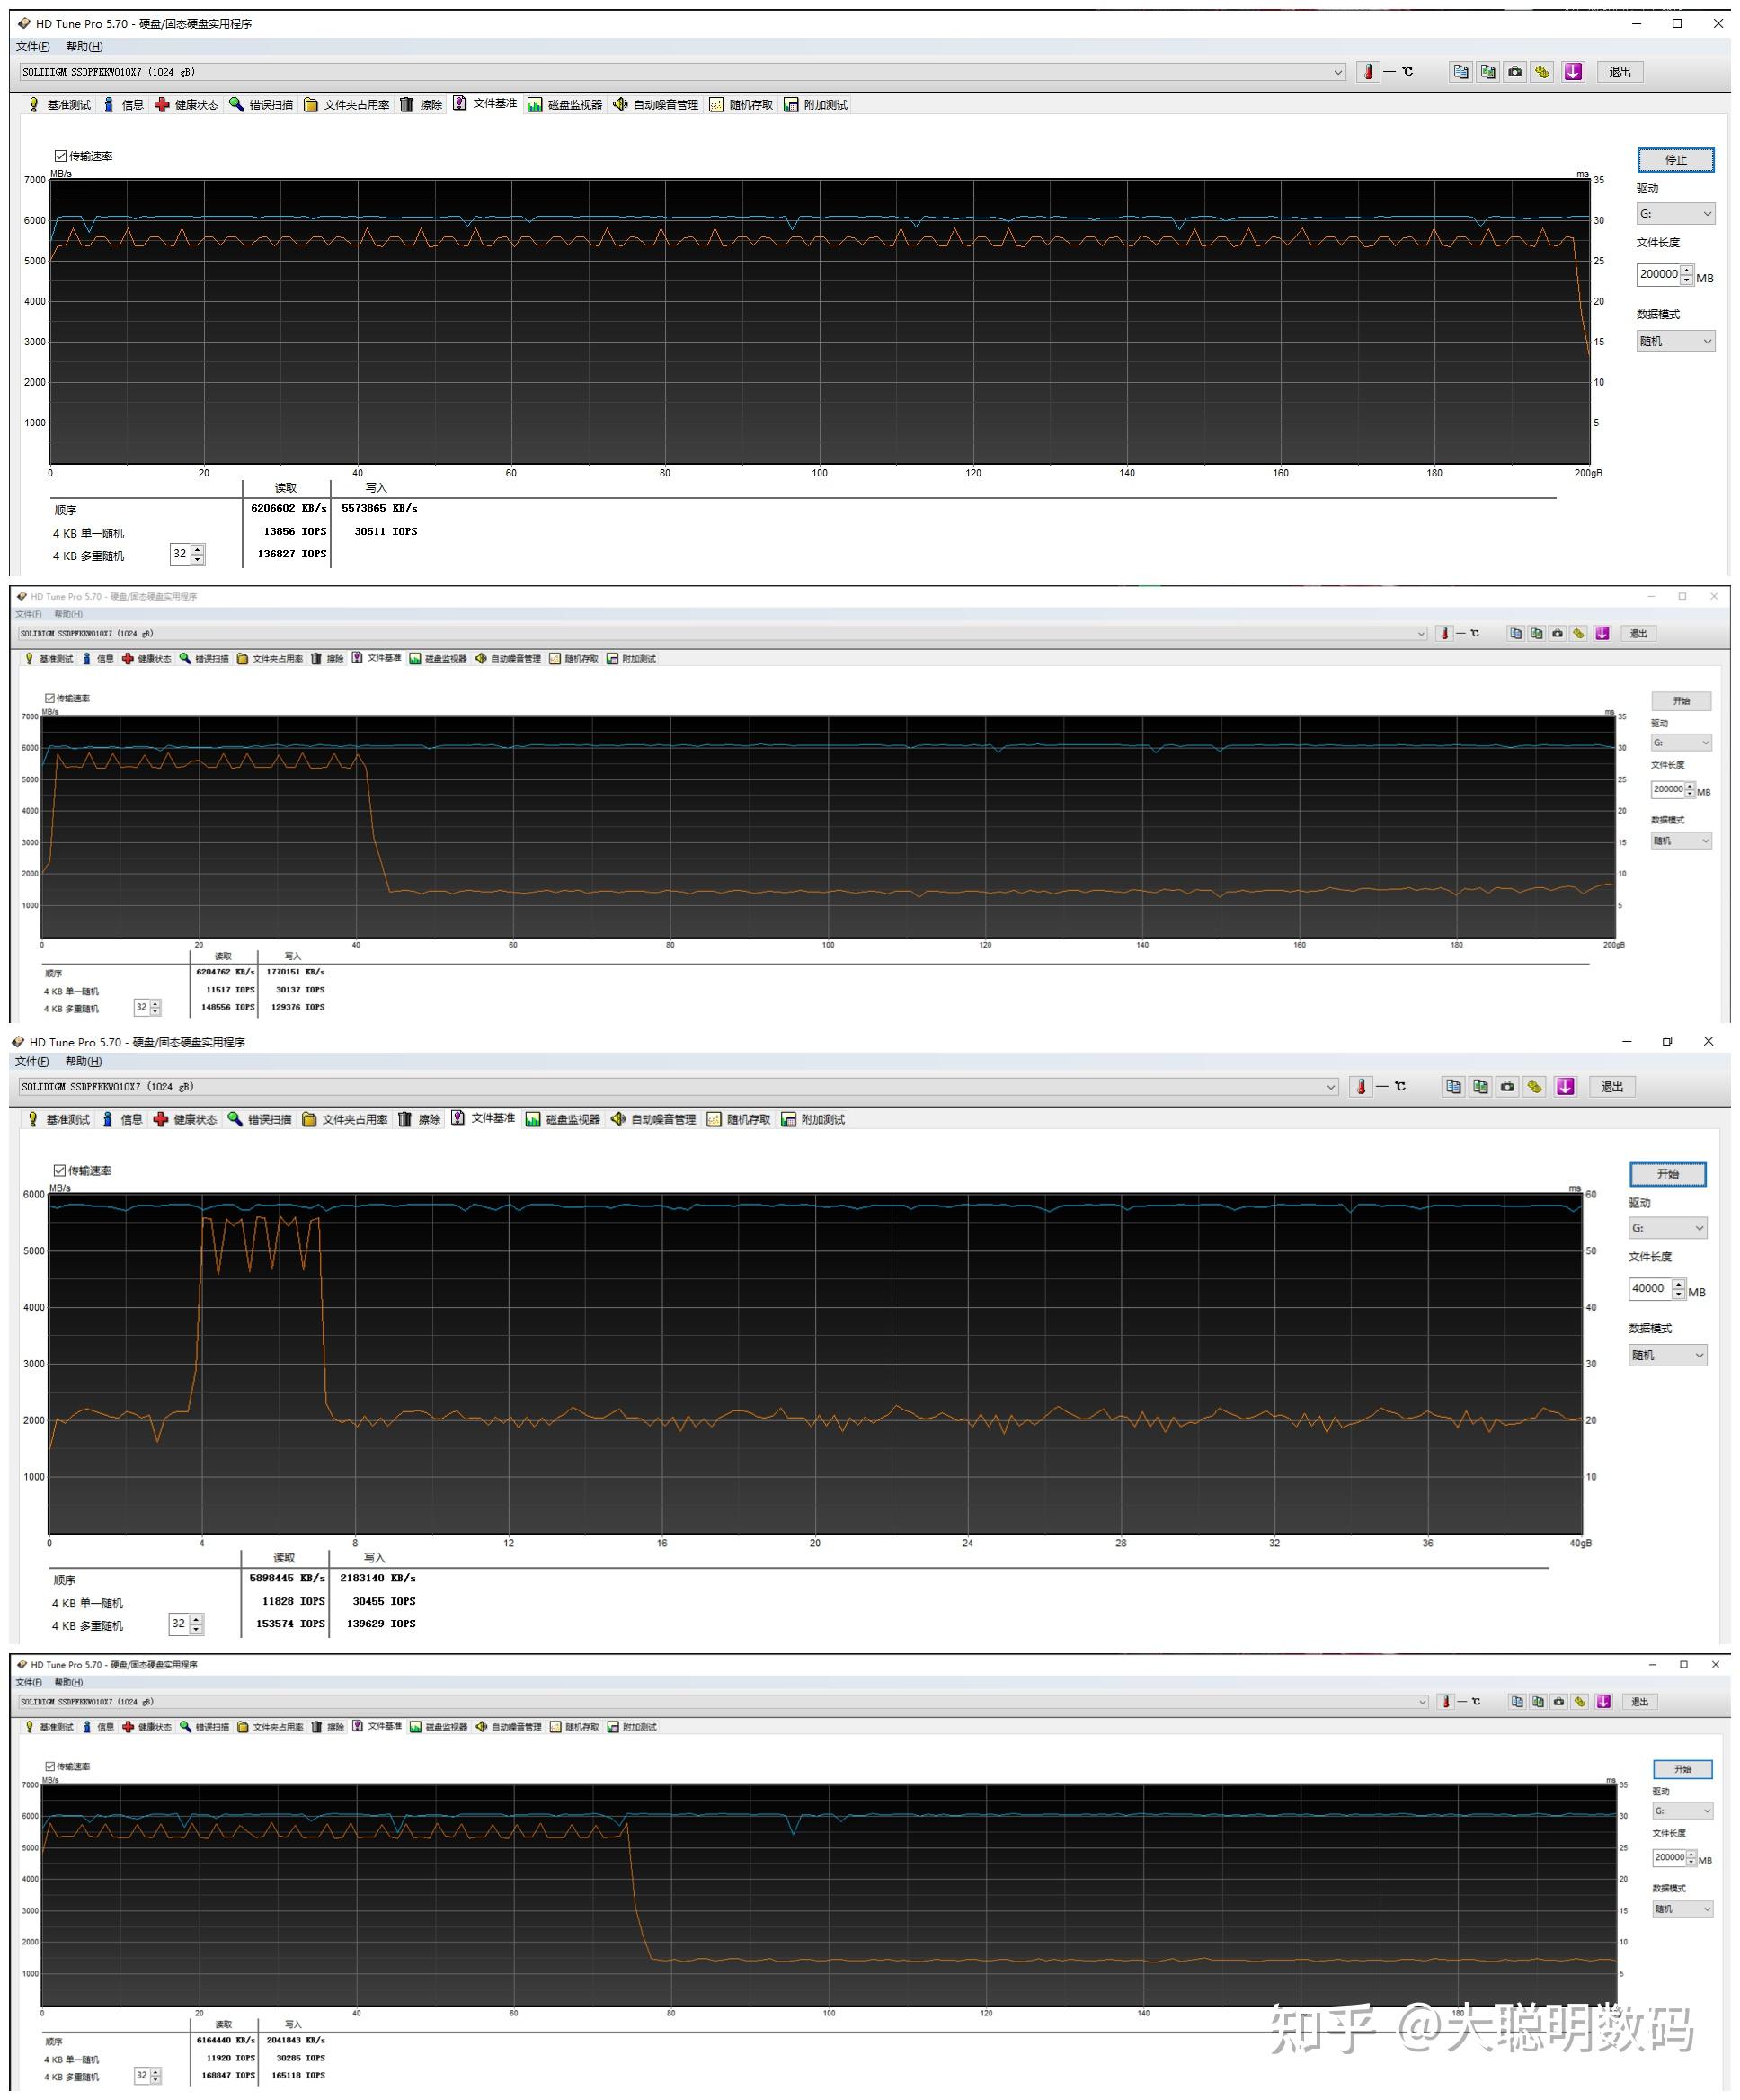Toggle 传输速率 checkbox in window showing 1770151 KB/s write
The height and width of the screenshot is (2100, 1740).
(50, 698)
